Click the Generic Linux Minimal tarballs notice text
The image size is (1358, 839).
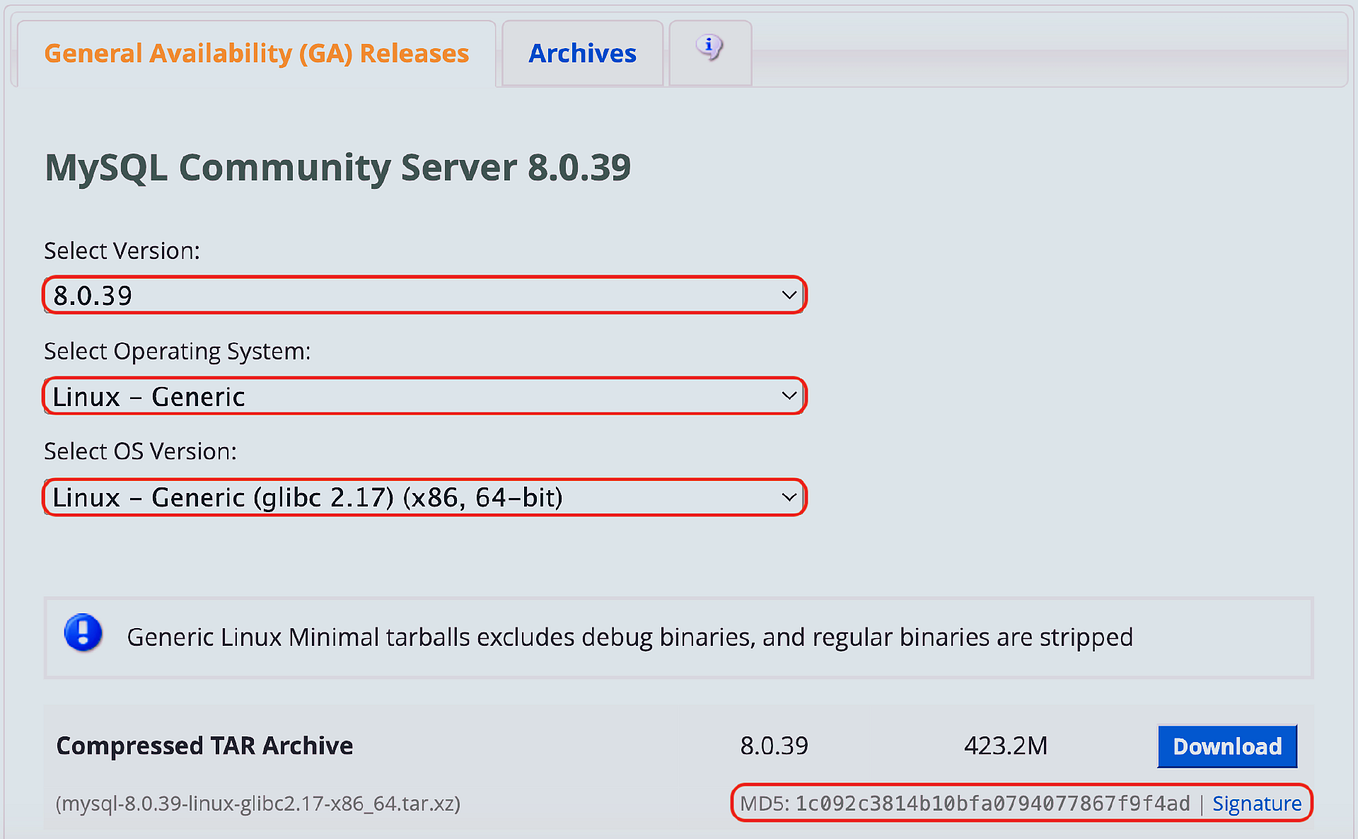[x=630, y=636]
